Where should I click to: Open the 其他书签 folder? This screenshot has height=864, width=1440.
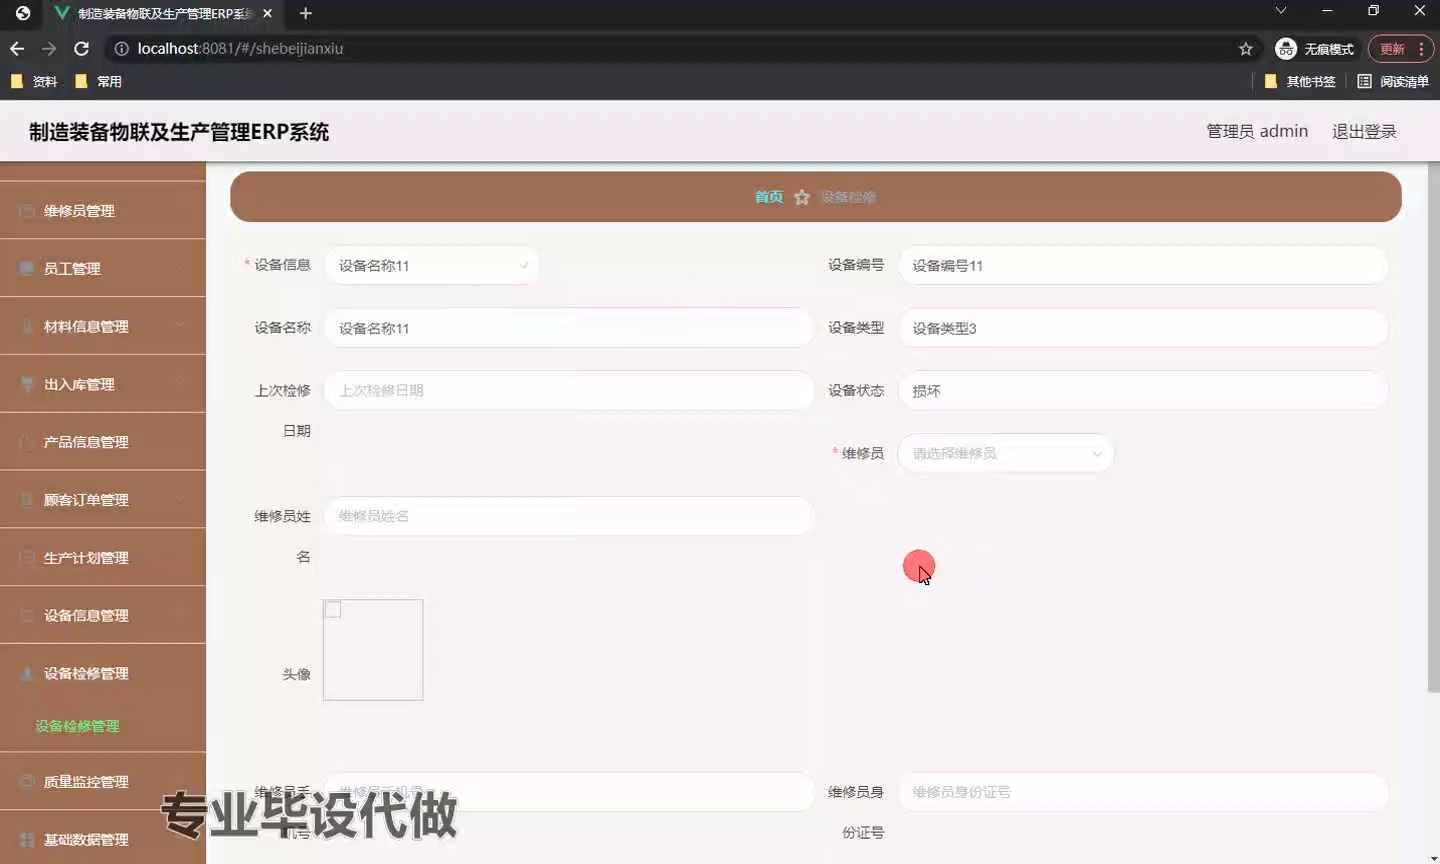click(1300, 82)
